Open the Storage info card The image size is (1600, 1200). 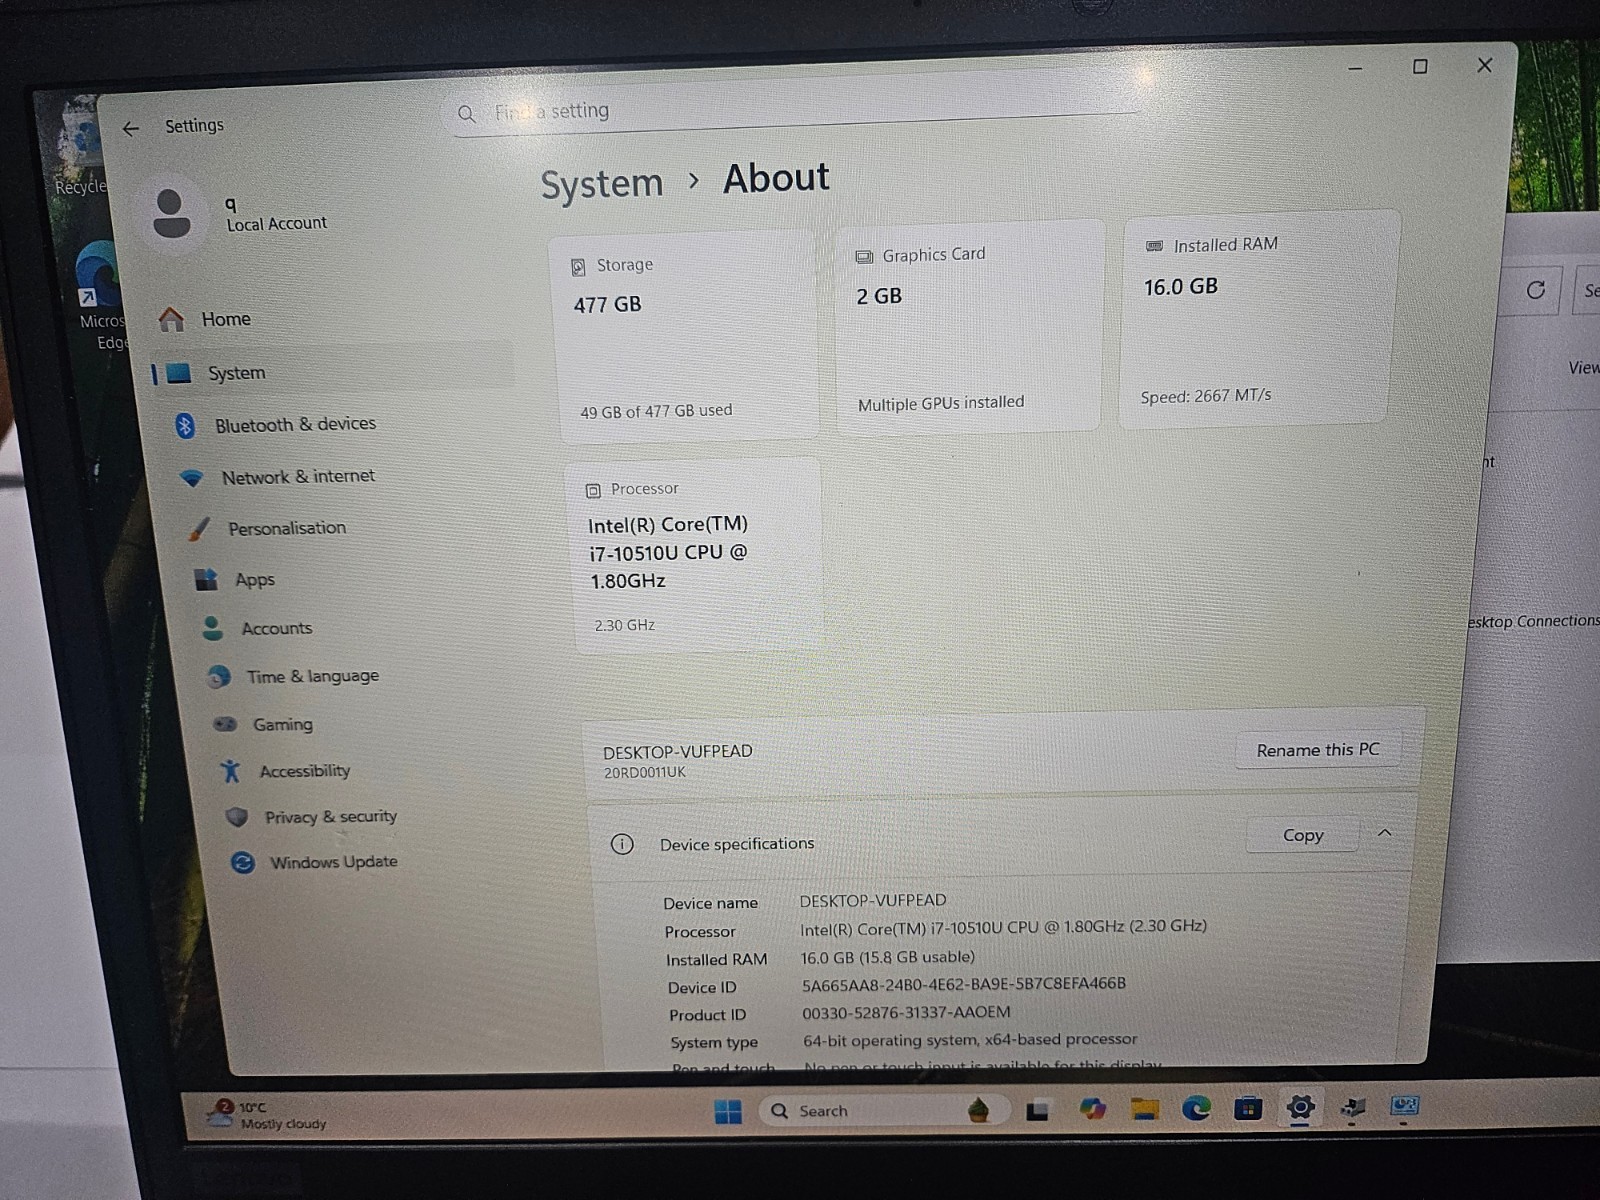[688, 336]
